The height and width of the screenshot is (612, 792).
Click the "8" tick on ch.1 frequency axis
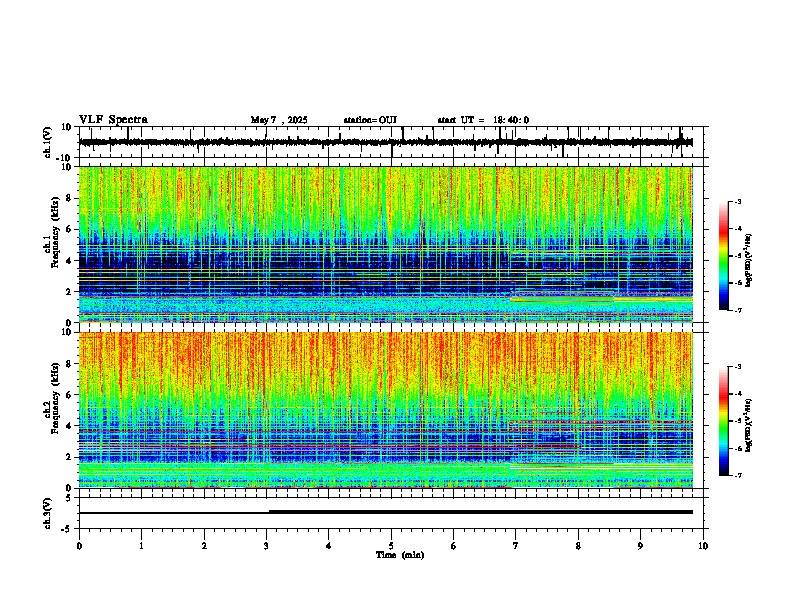point(69,198)
